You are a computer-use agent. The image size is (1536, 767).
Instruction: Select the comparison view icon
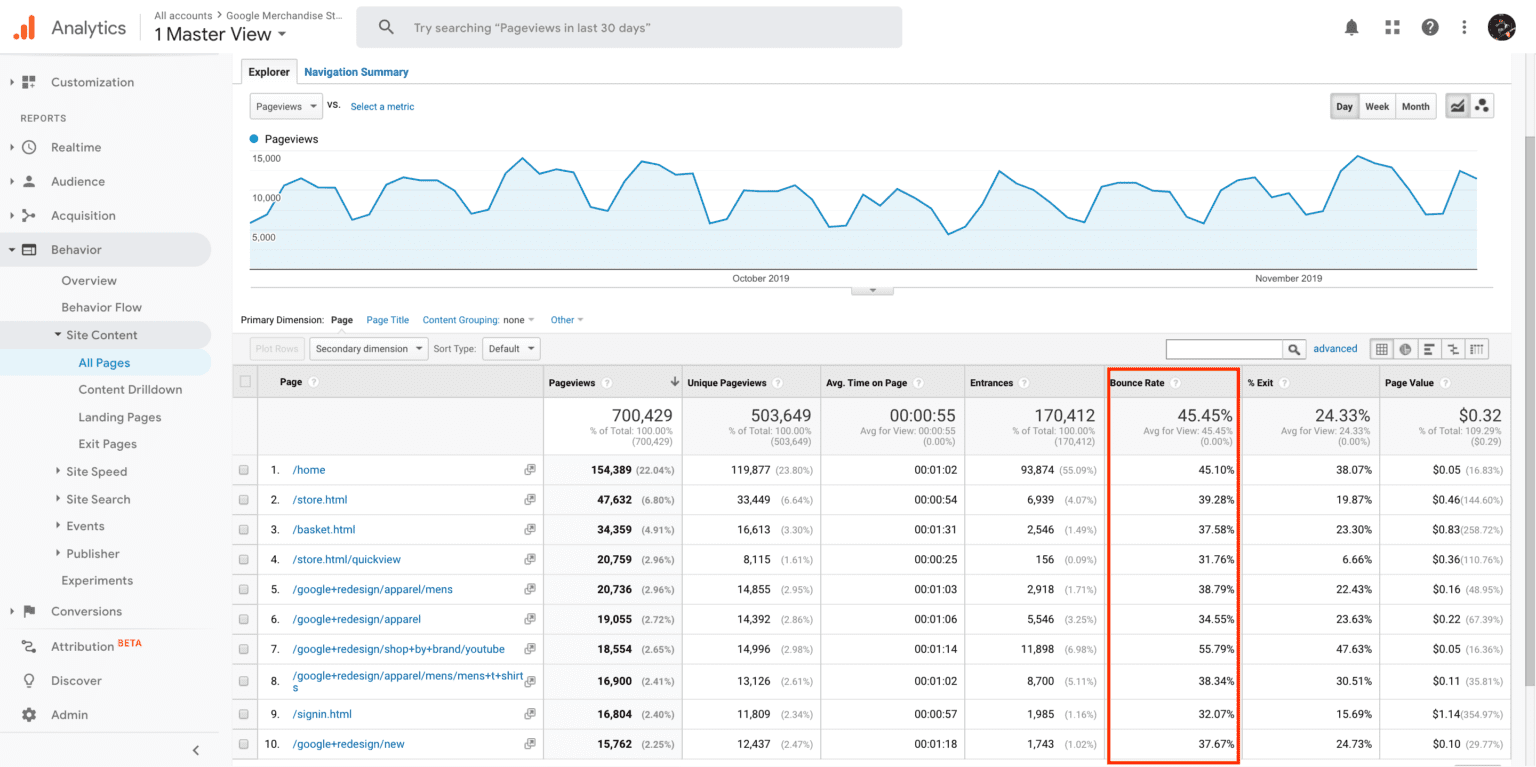point(1453,349)
